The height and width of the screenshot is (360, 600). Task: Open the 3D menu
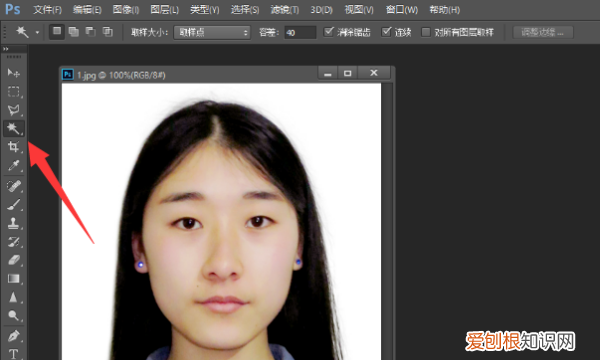[x=321, y=10]
